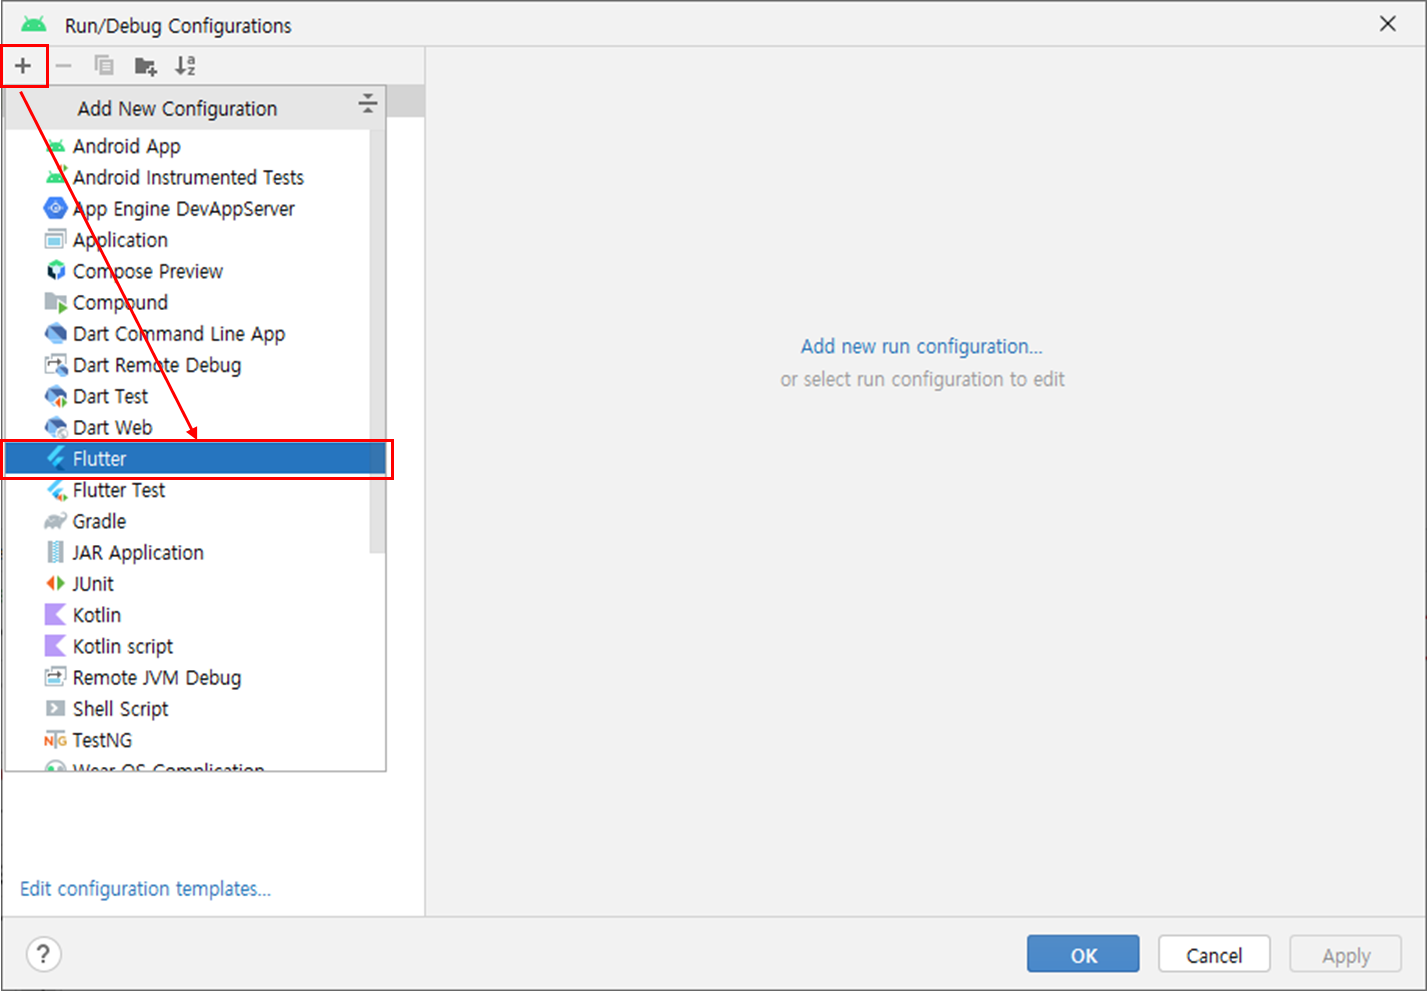Click the Copy Configuration toolbar icon
This screenshot has height=991, width=1427.
coord(104,66)
